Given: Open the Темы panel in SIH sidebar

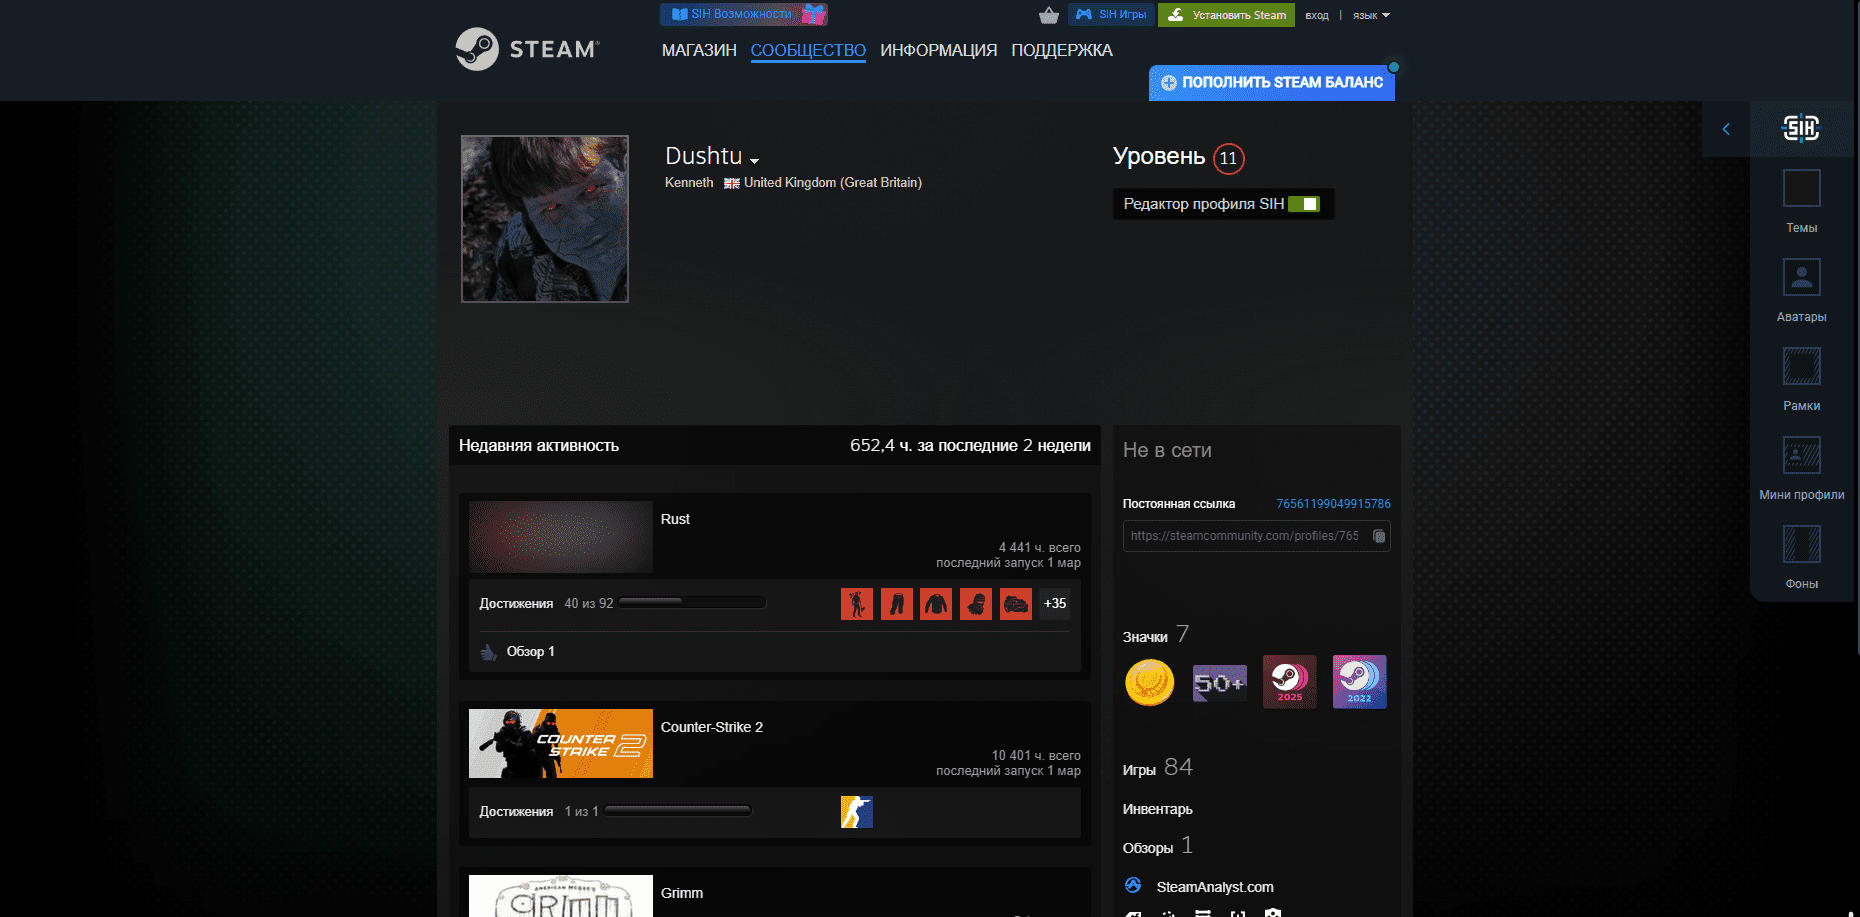Looking at the screenshot, I should (x=1801, y=189).
